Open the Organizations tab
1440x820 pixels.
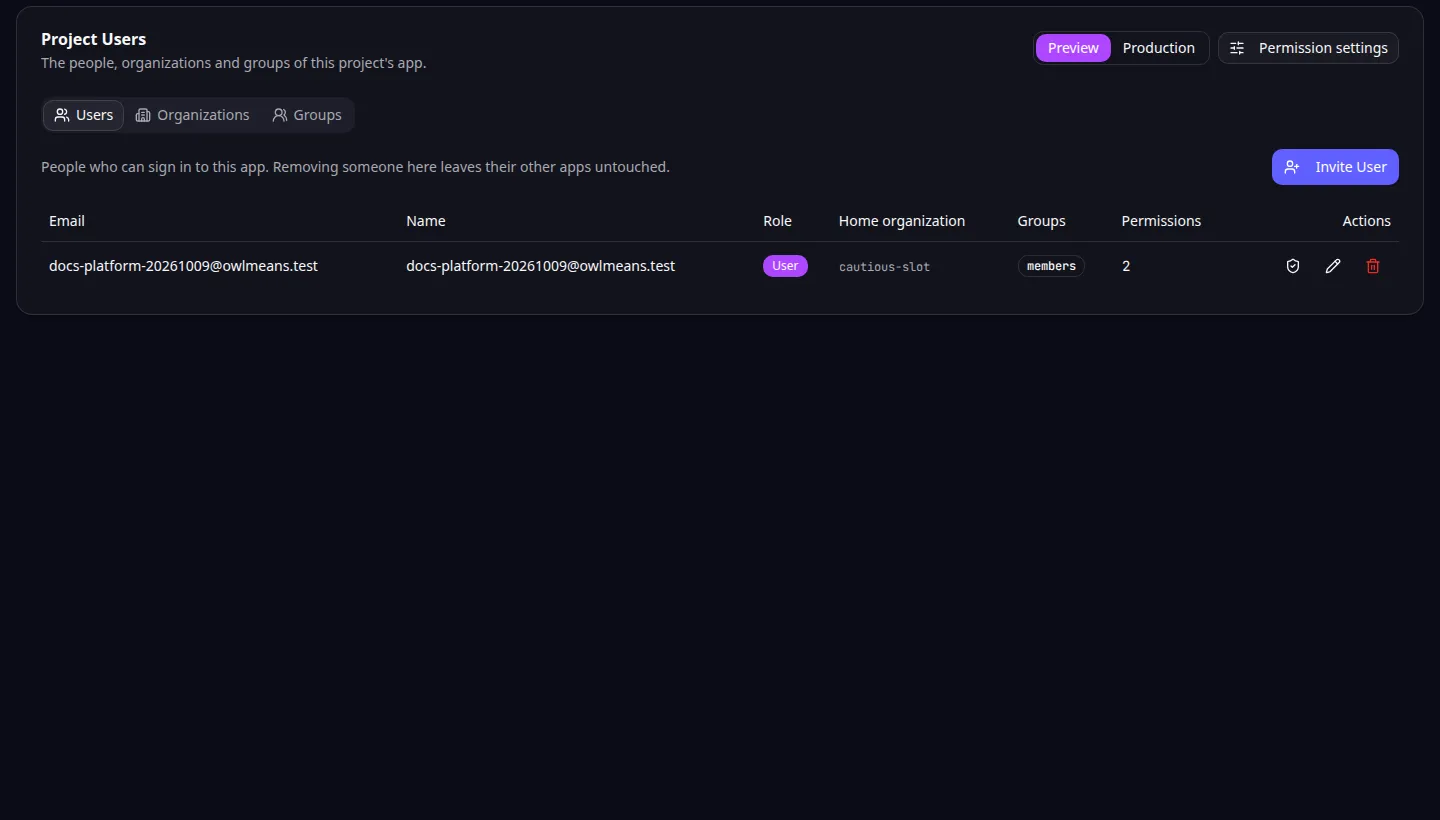(x=192, y=115)
